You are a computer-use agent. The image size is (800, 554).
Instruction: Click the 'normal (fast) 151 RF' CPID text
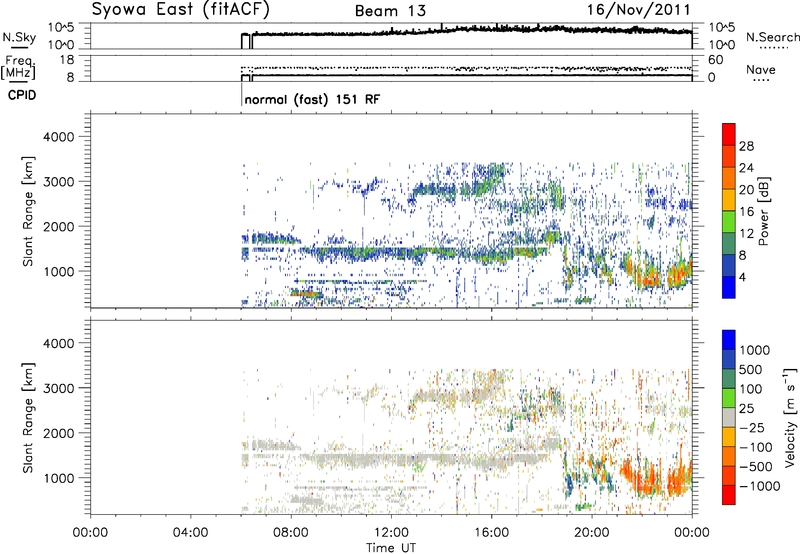tap(312, 99)
